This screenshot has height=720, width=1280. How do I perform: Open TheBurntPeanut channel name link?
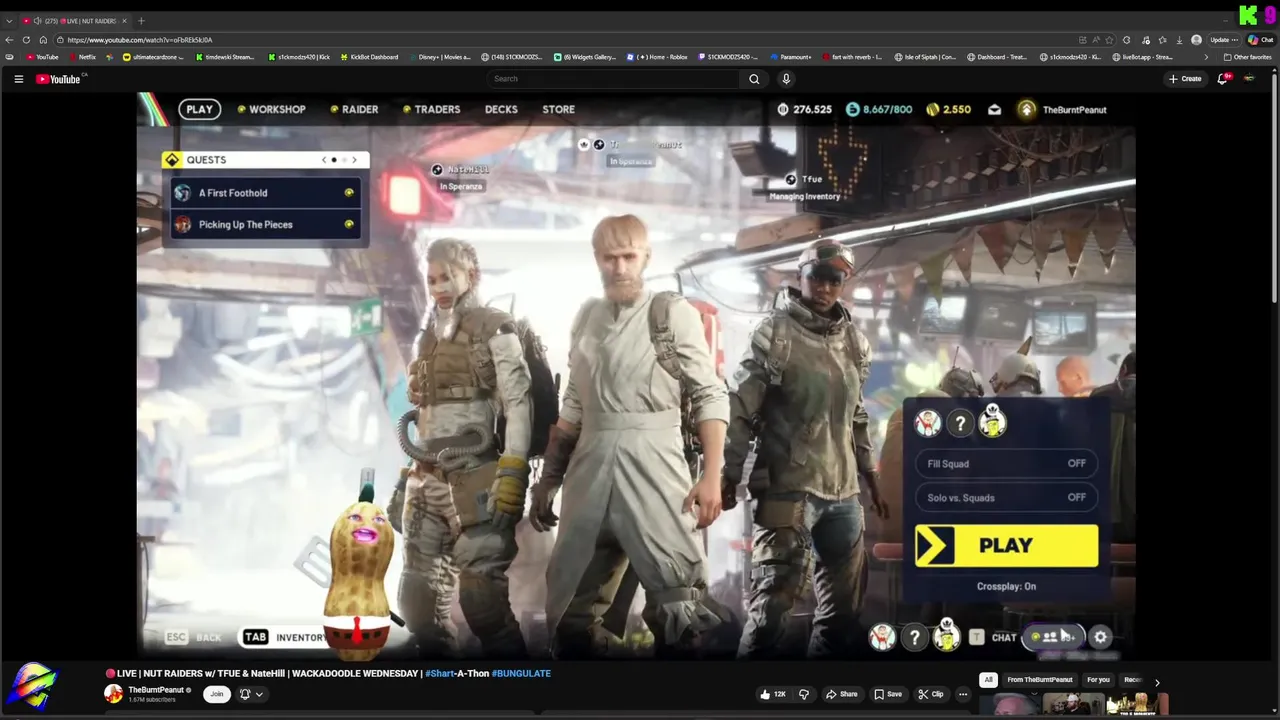pos(156,690)
